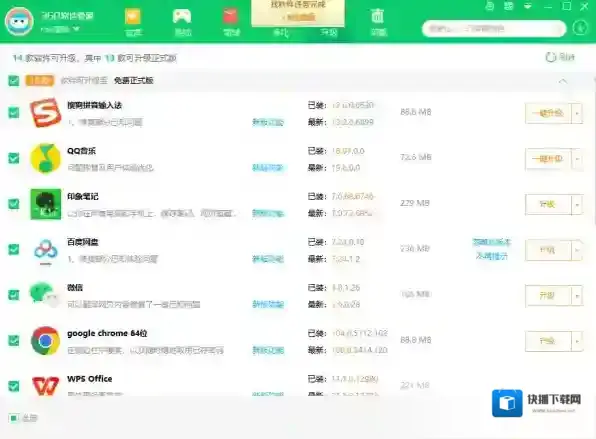
Task: Switch to the 升级 tab
Action: (x=328, y=33)
